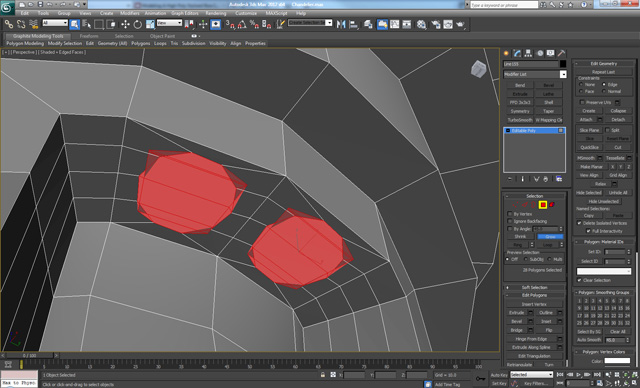Open the Utilities hammer panel tab
Image resolution: width=640 pixels, height=388 pixels.
coord(562,53)
